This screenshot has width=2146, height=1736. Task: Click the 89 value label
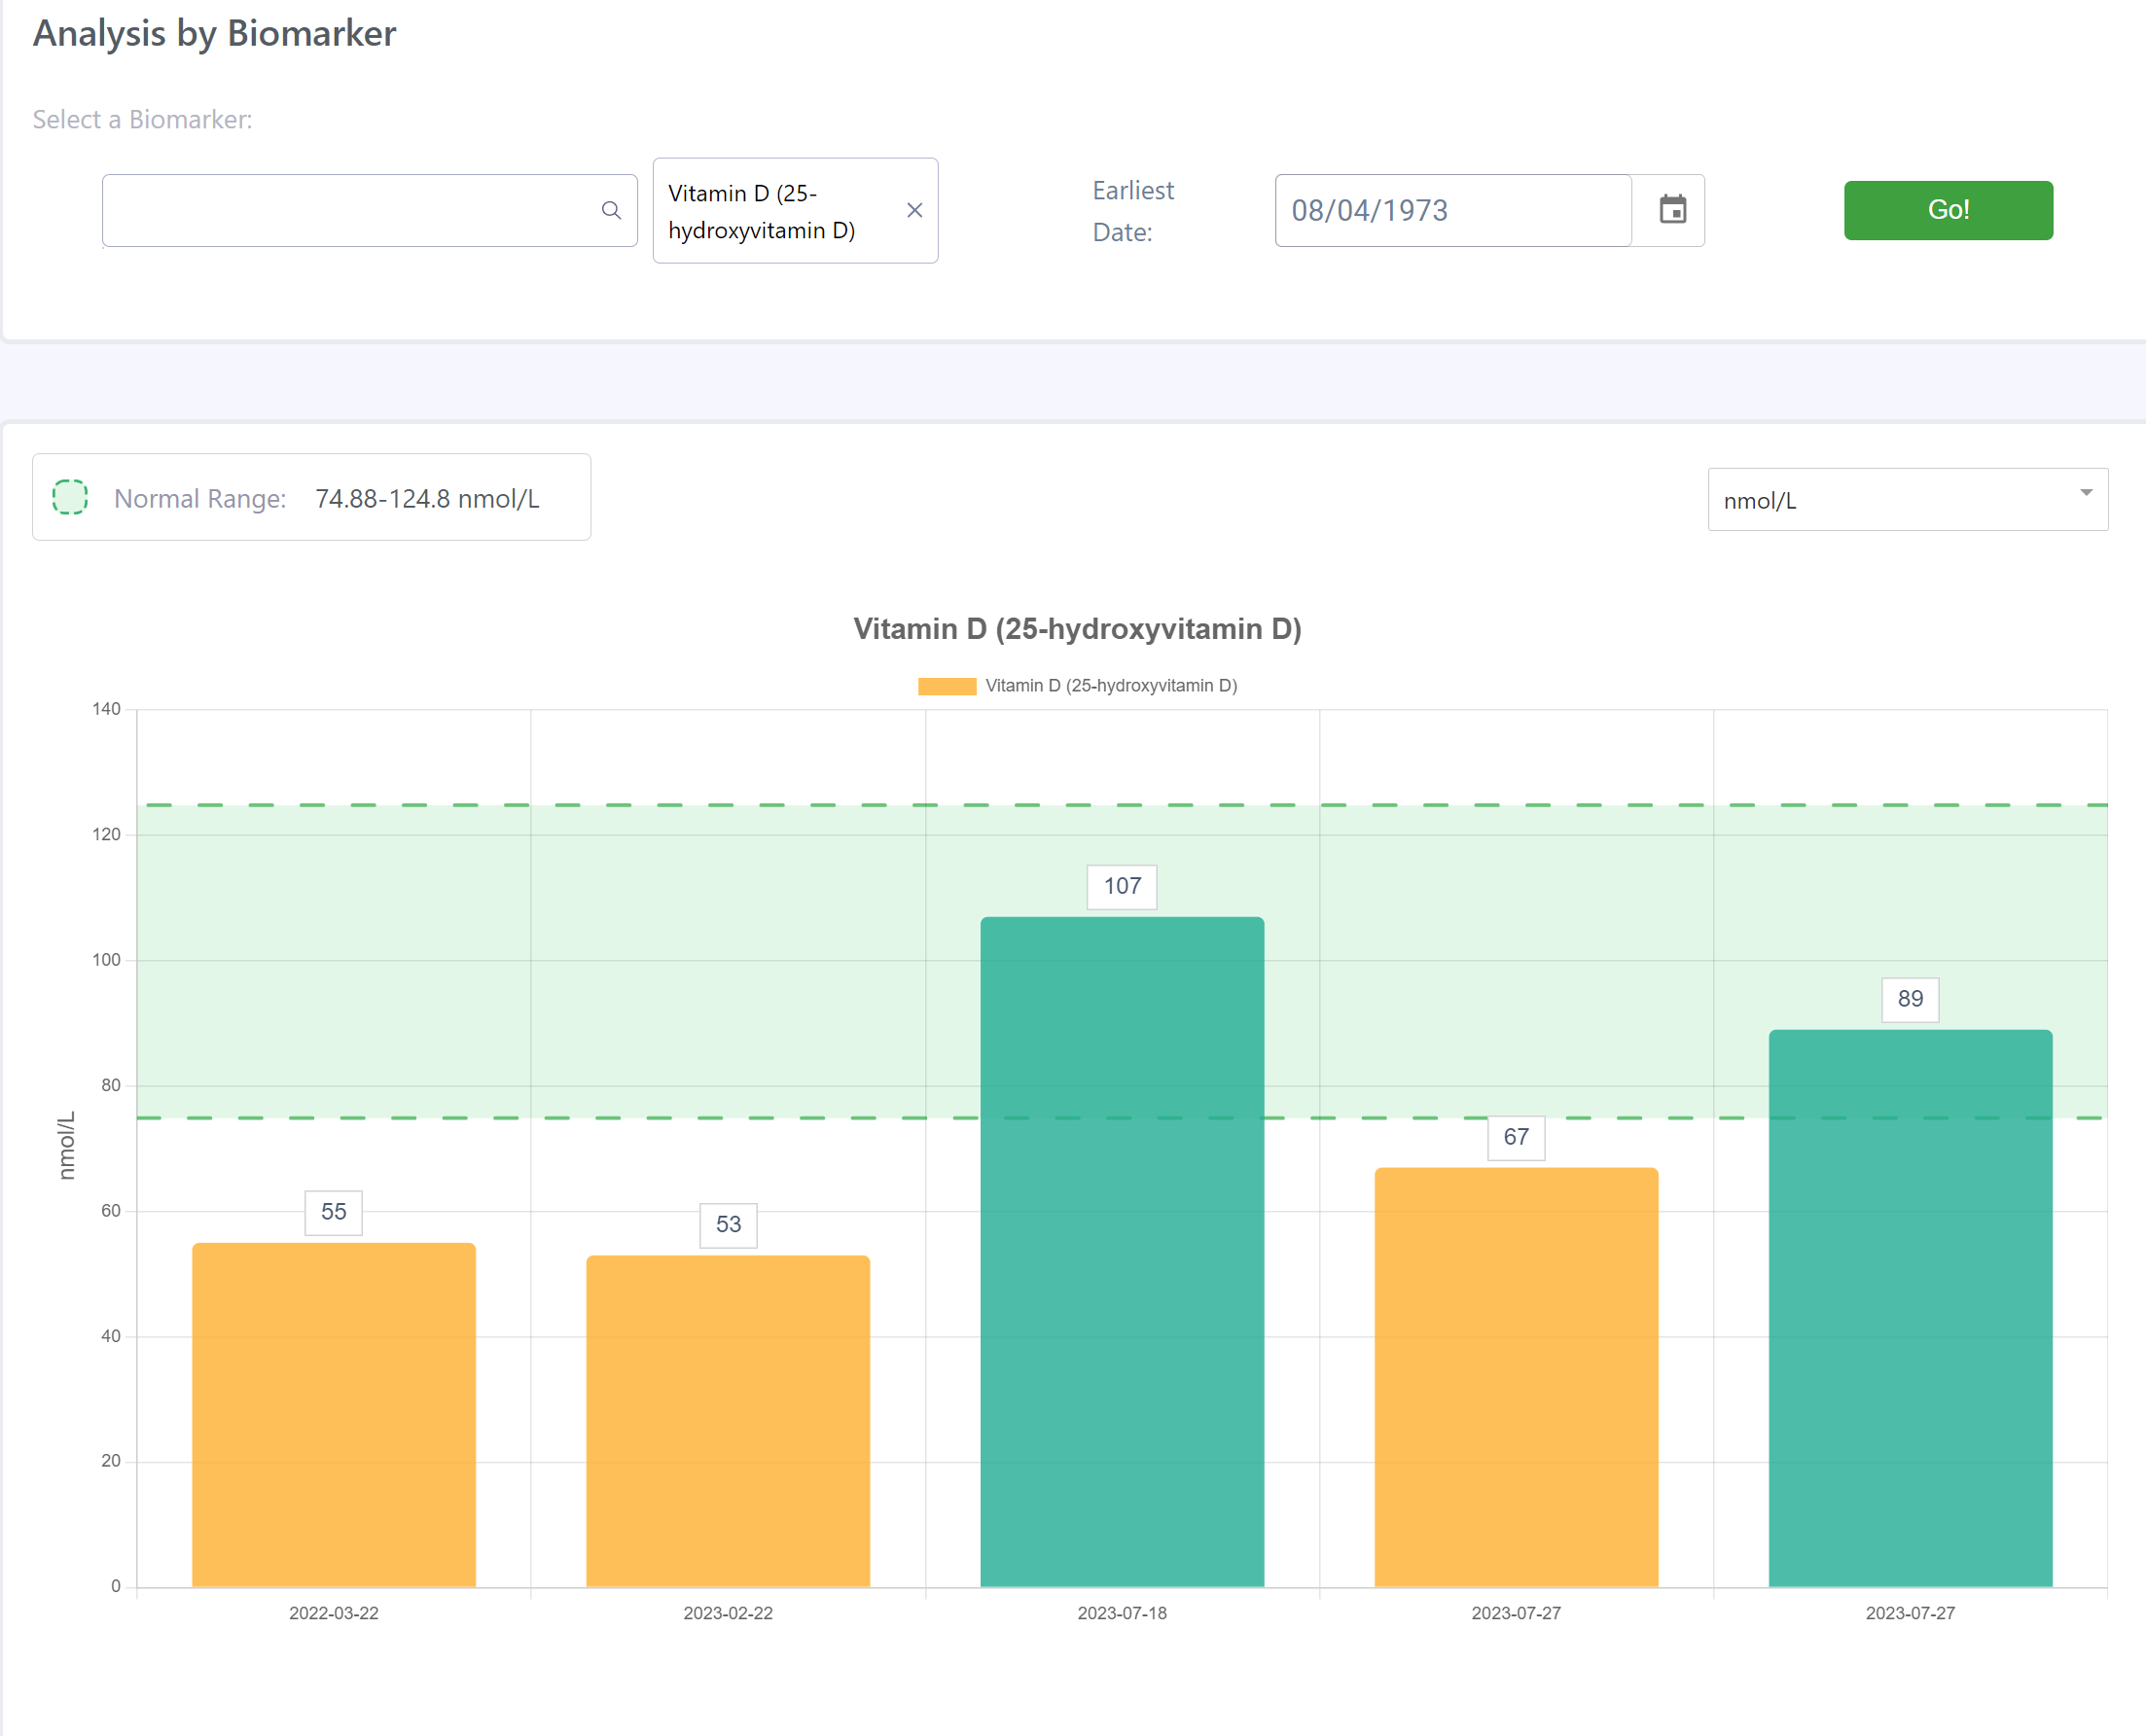(x=1910, y=999)
